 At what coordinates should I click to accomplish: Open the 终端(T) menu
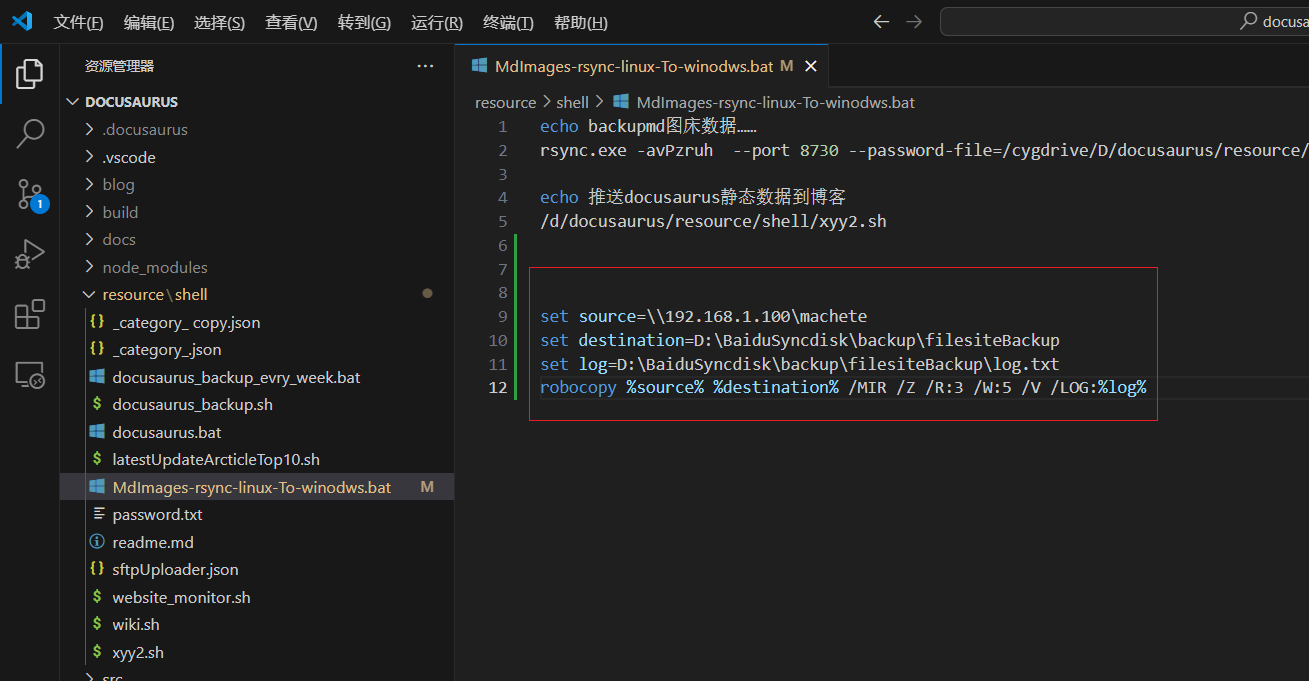coord(508,22)
